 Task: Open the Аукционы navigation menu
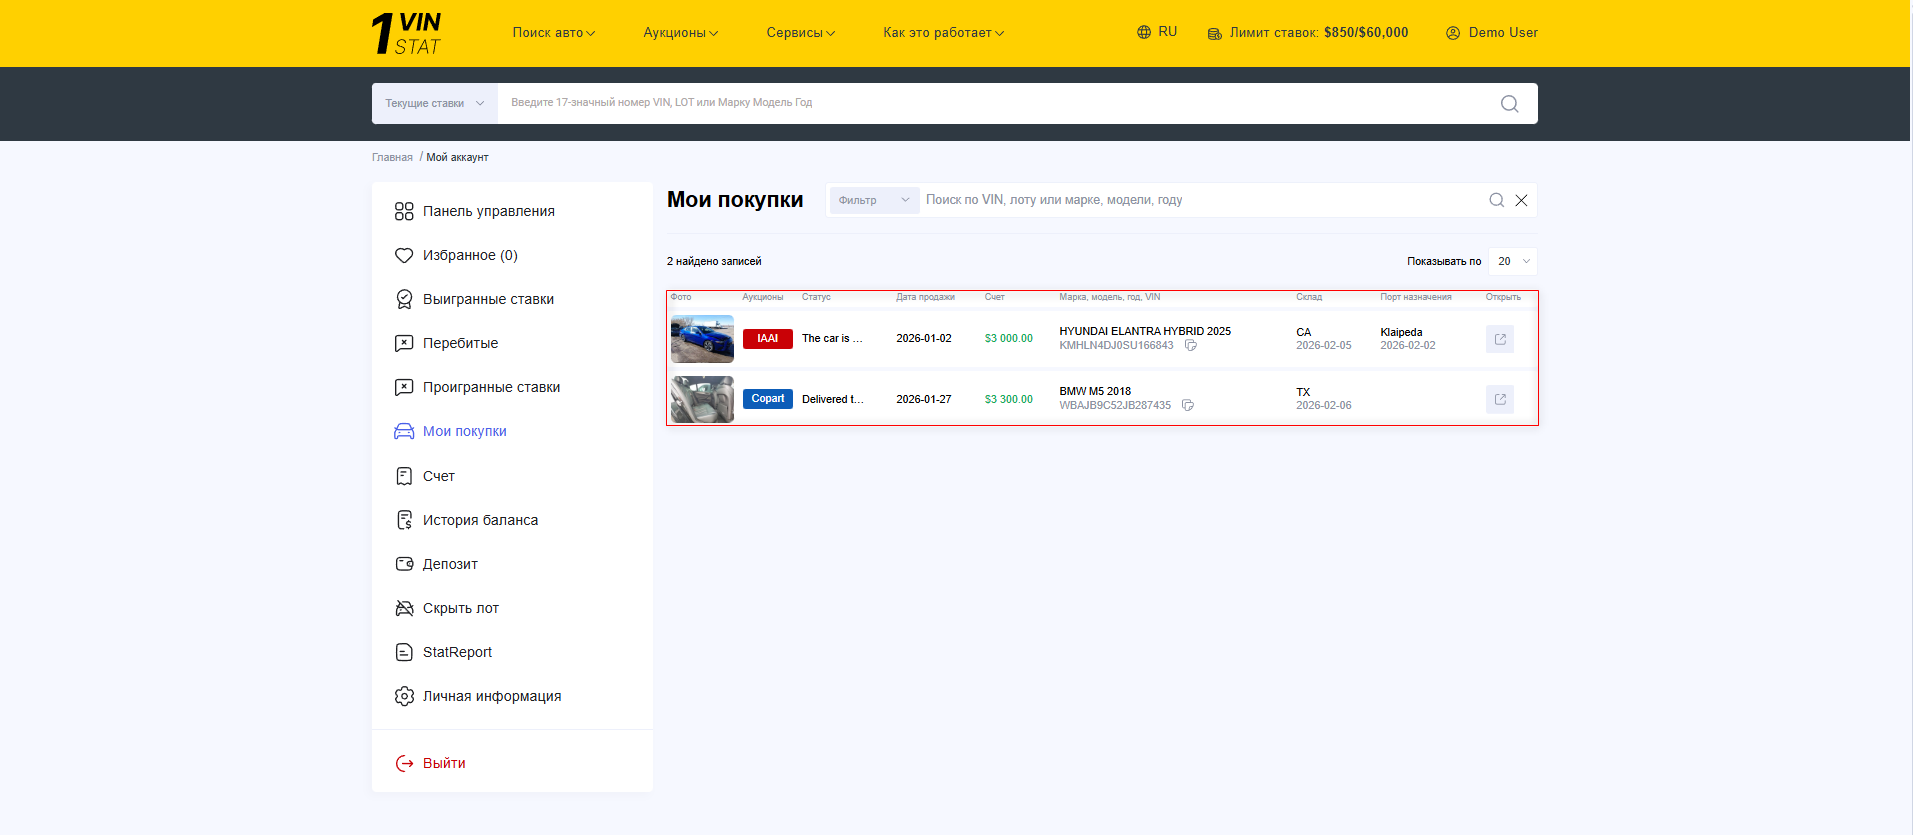[680, 33]
